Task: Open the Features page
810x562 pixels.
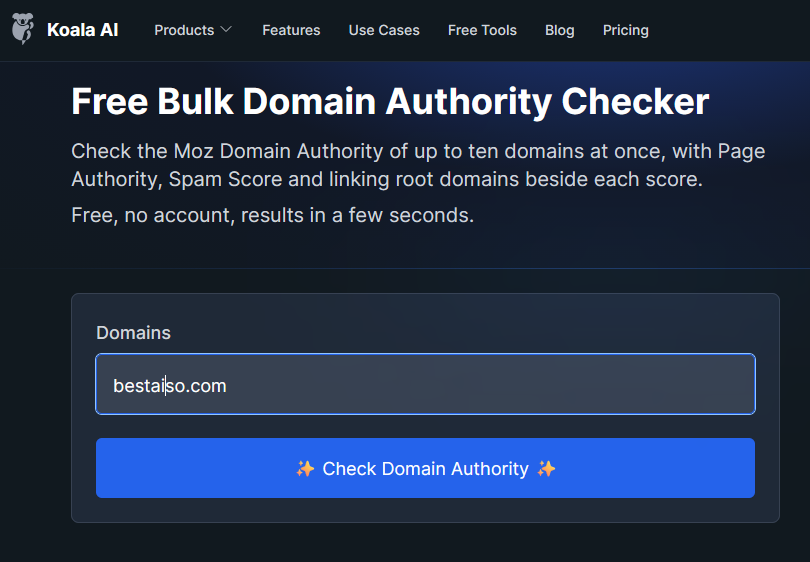Action: pos(291,30)
